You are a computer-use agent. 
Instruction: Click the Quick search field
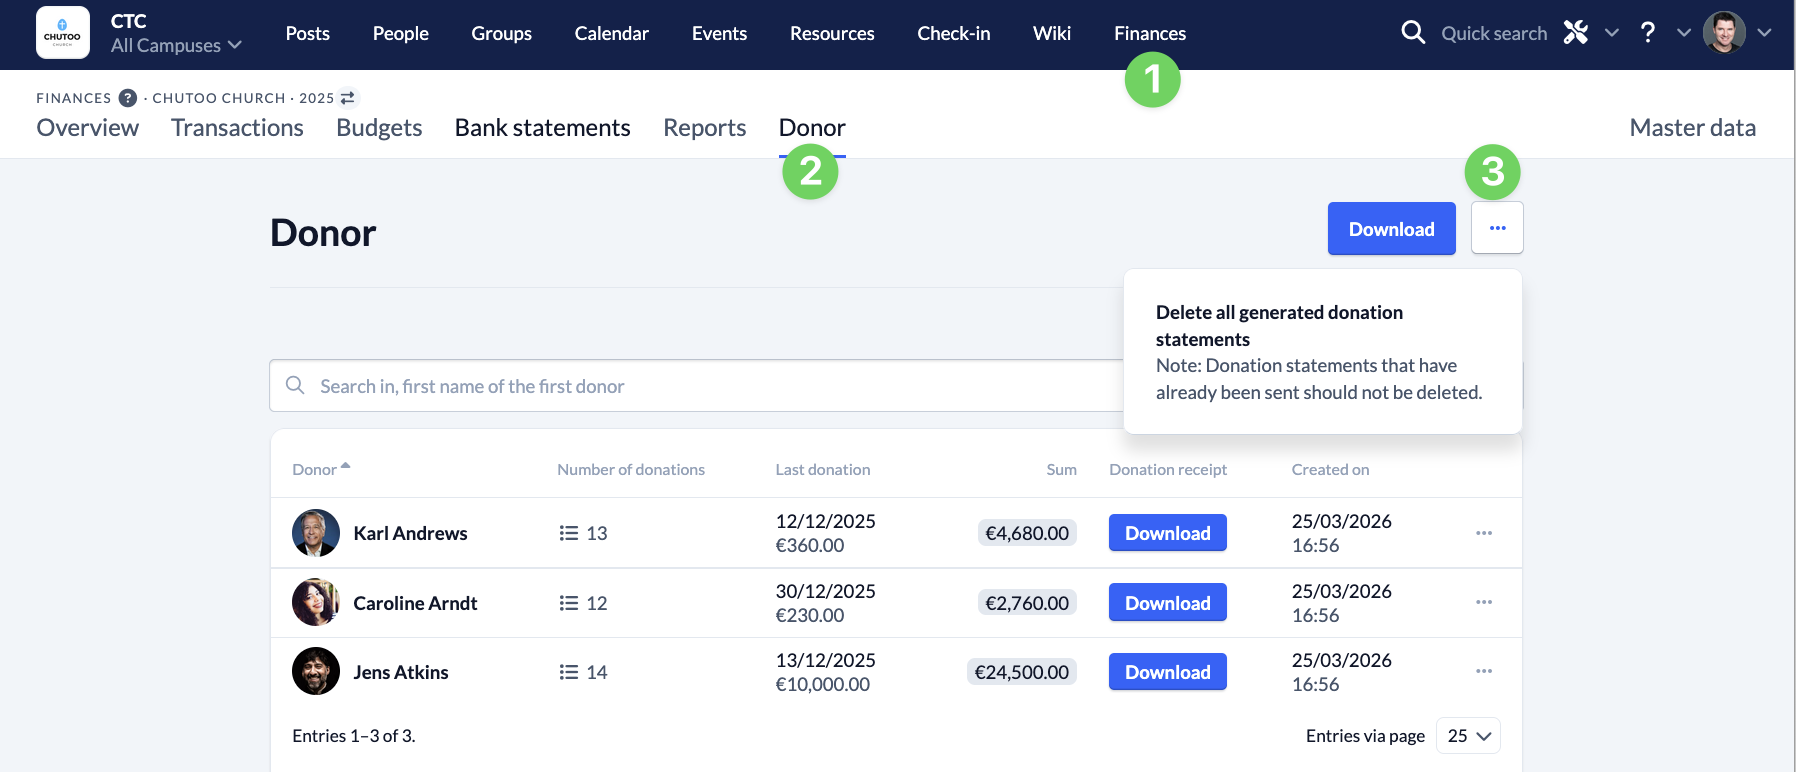click(x=1494, y=33)
